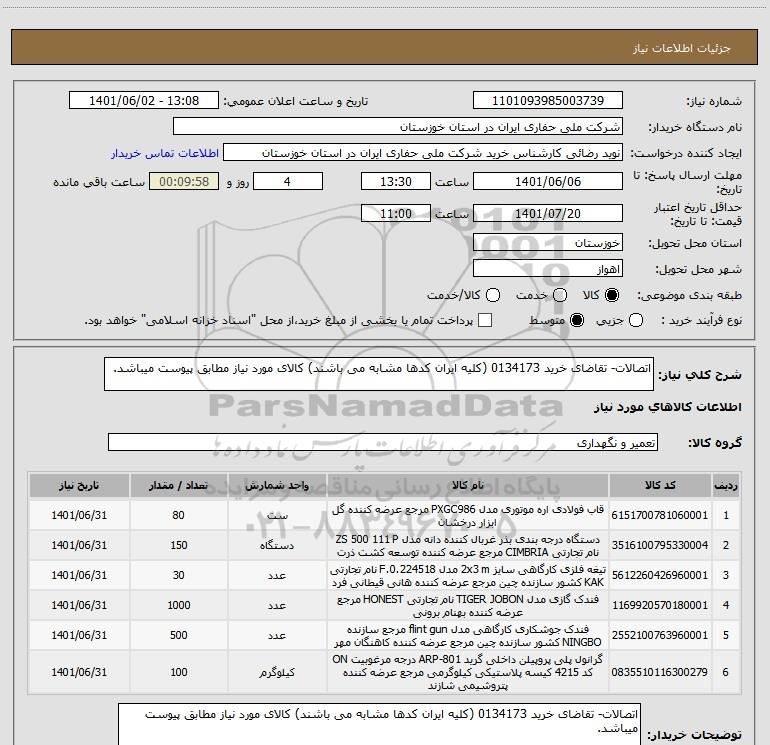
Task: Click the flint gun welding lighter item name
Action: pyautogui.click(x=468, y=635)
